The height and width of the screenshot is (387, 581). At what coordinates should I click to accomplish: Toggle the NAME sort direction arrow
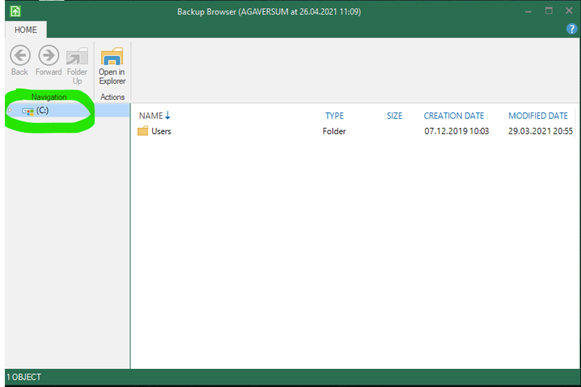(167, 116)
